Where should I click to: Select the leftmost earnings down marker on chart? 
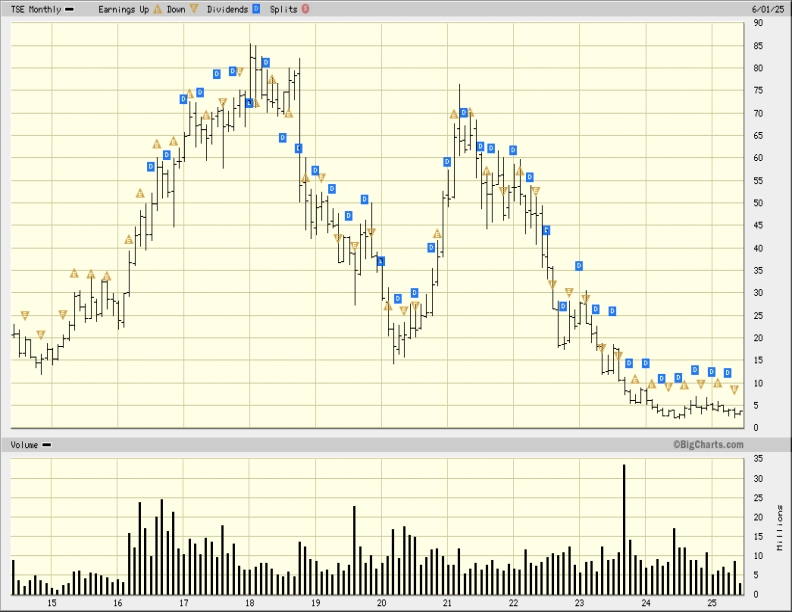(x=25, y=316)
